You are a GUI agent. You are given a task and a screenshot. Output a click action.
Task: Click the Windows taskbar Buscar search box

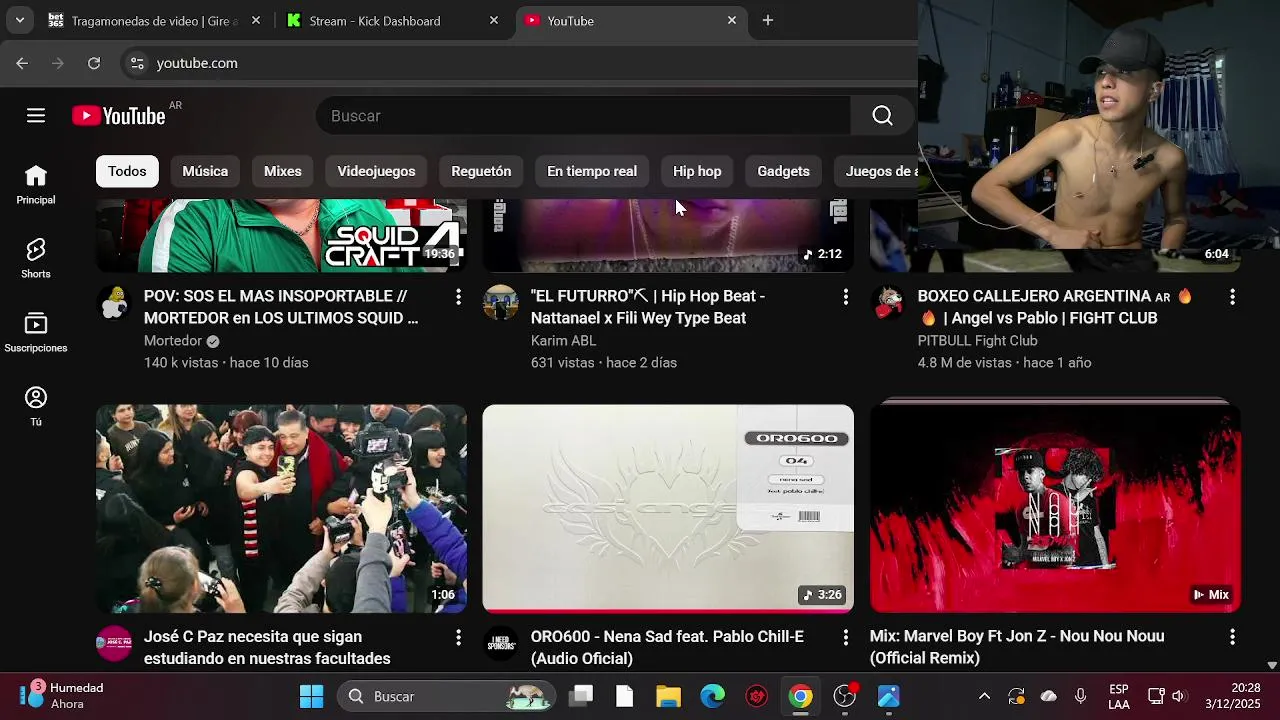pyautogui.click(x=447, y=696)
